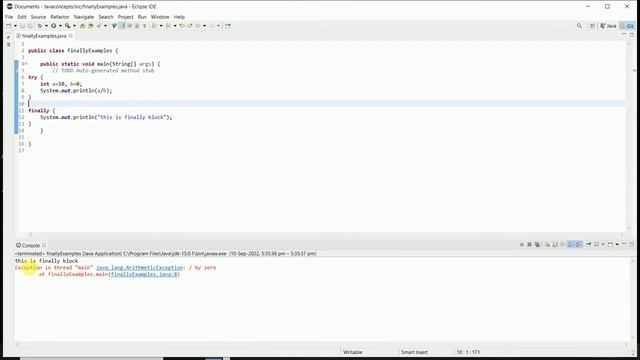Viewport: 640px width, 360px height.
Task: Toggle Show Console on Standard Error
Action: pyautogui.click(x=579, y=244)
